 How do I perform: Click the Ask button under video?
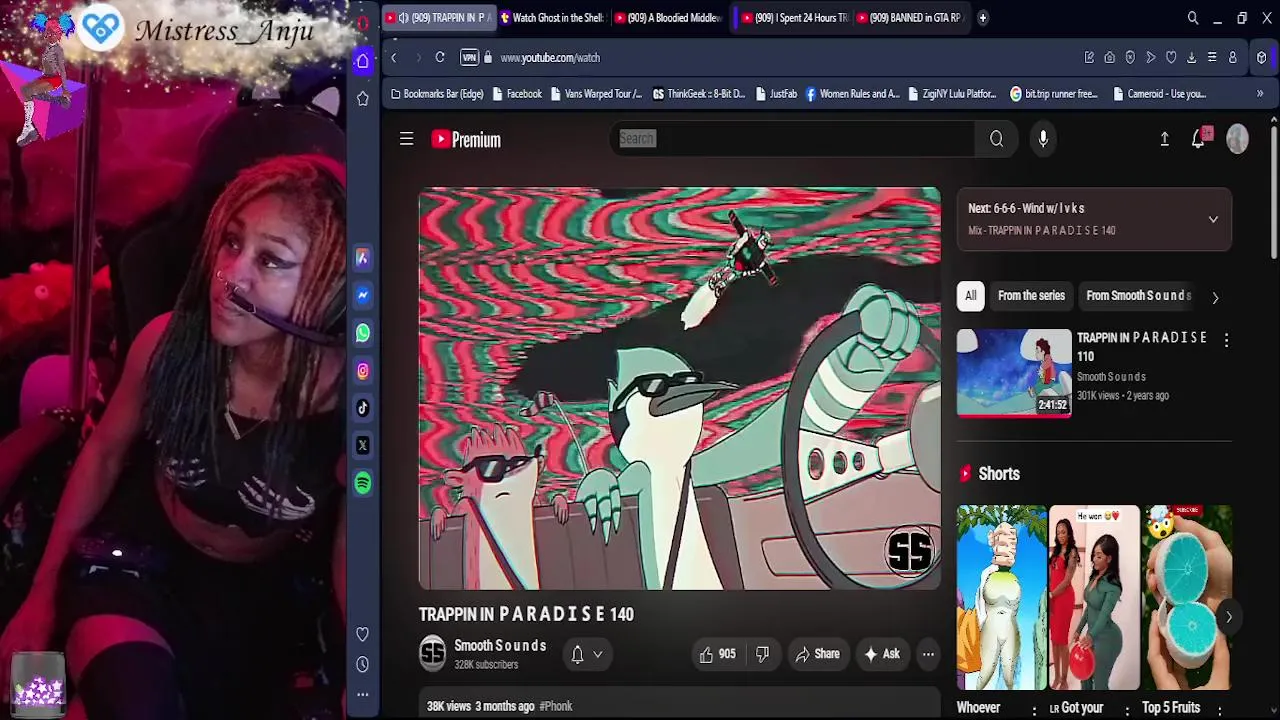coord(882,654)
